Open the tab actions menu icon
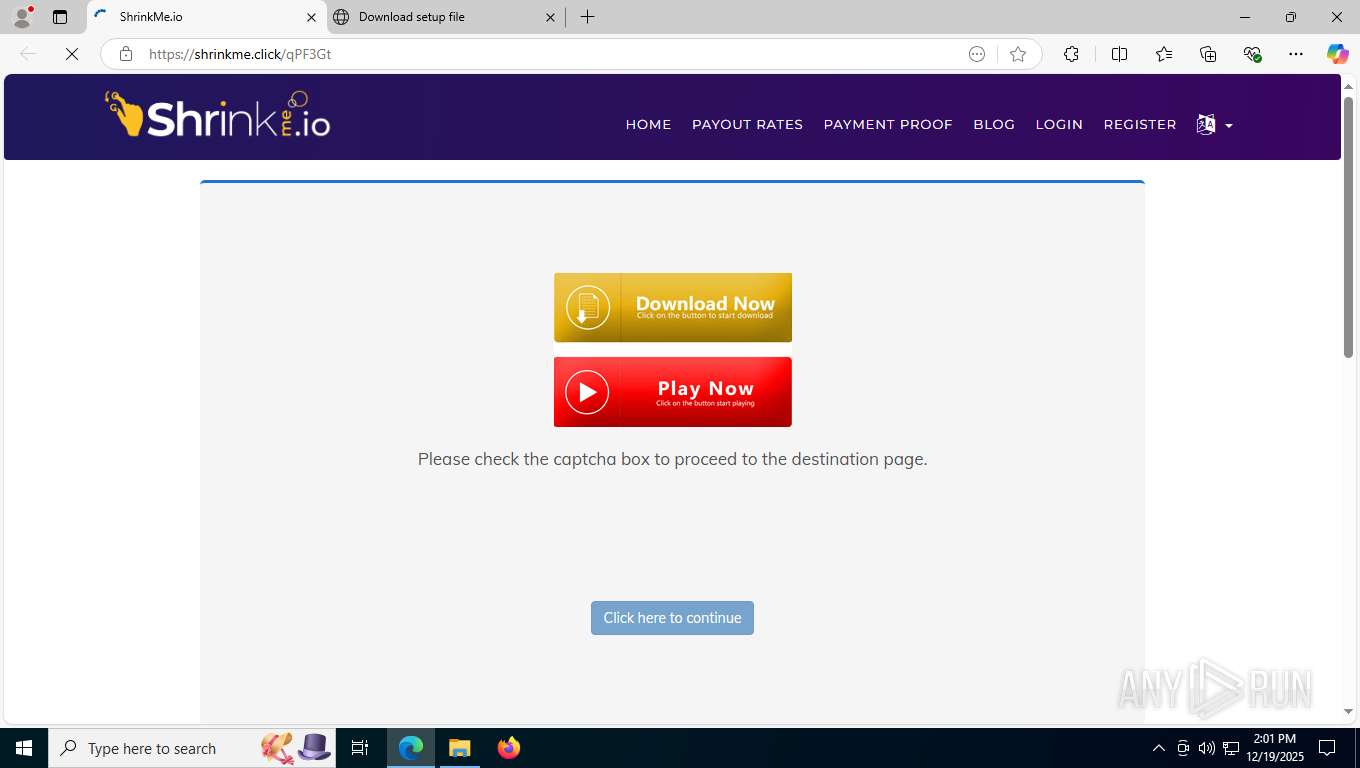 coord(60,17)
